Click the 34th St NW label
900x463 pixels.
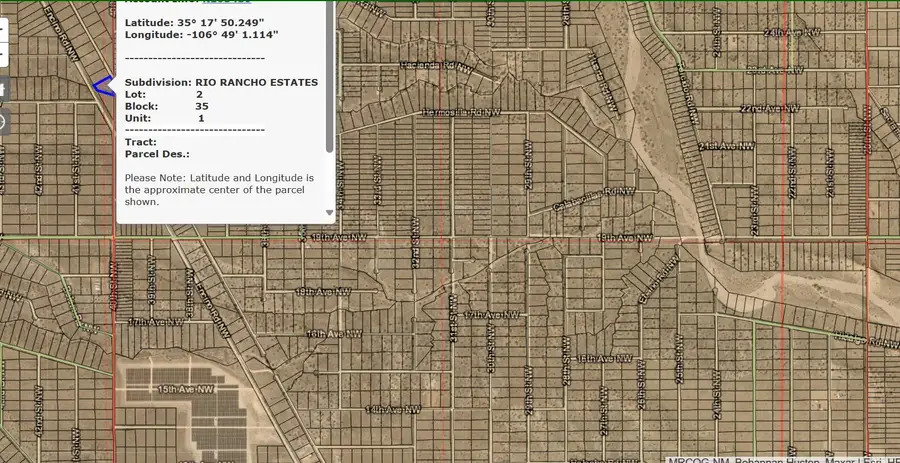(x=340, y=185)
